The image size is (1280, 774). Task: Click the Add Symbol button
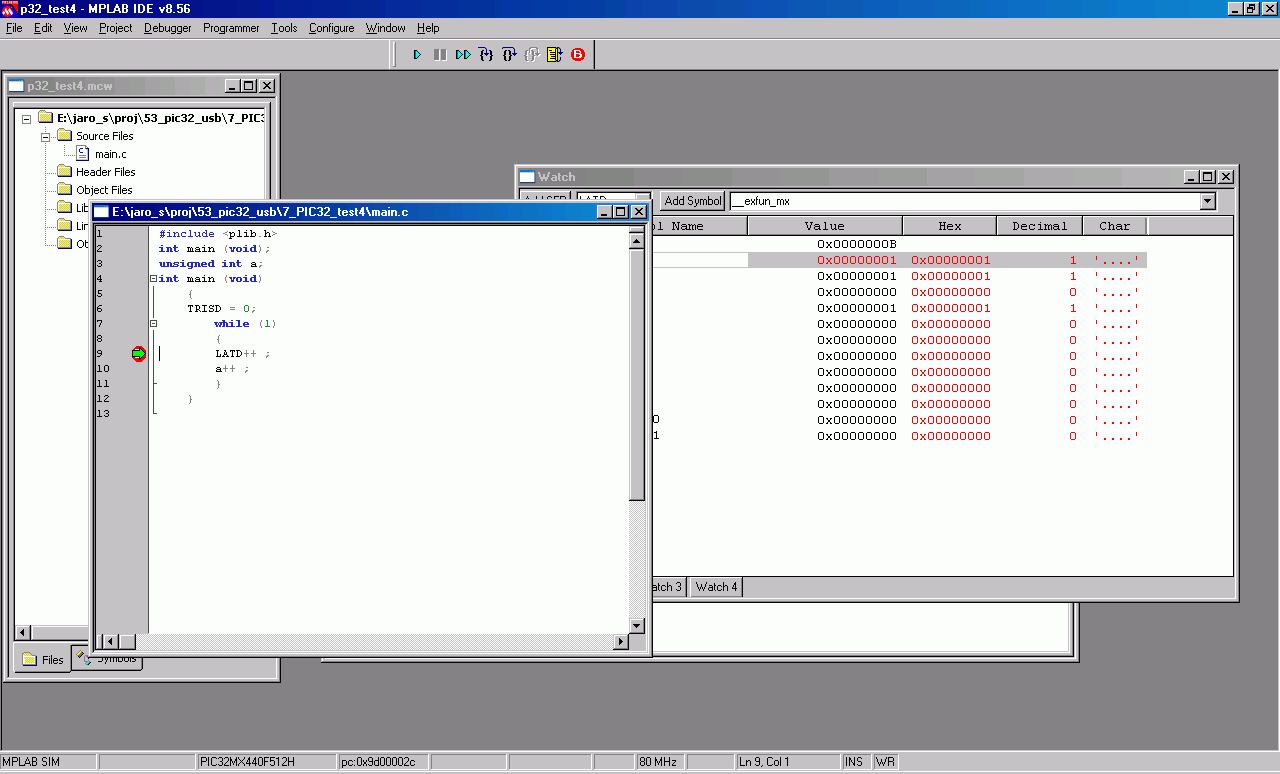(693, 201)
